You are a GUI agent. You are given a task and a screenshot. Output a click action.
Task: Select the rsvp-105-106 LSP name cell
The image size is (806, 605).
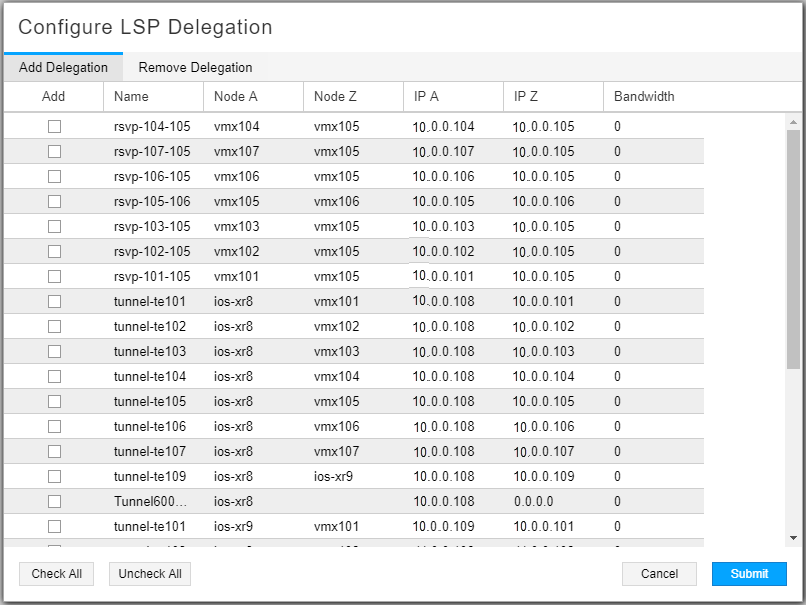[152, 202]
